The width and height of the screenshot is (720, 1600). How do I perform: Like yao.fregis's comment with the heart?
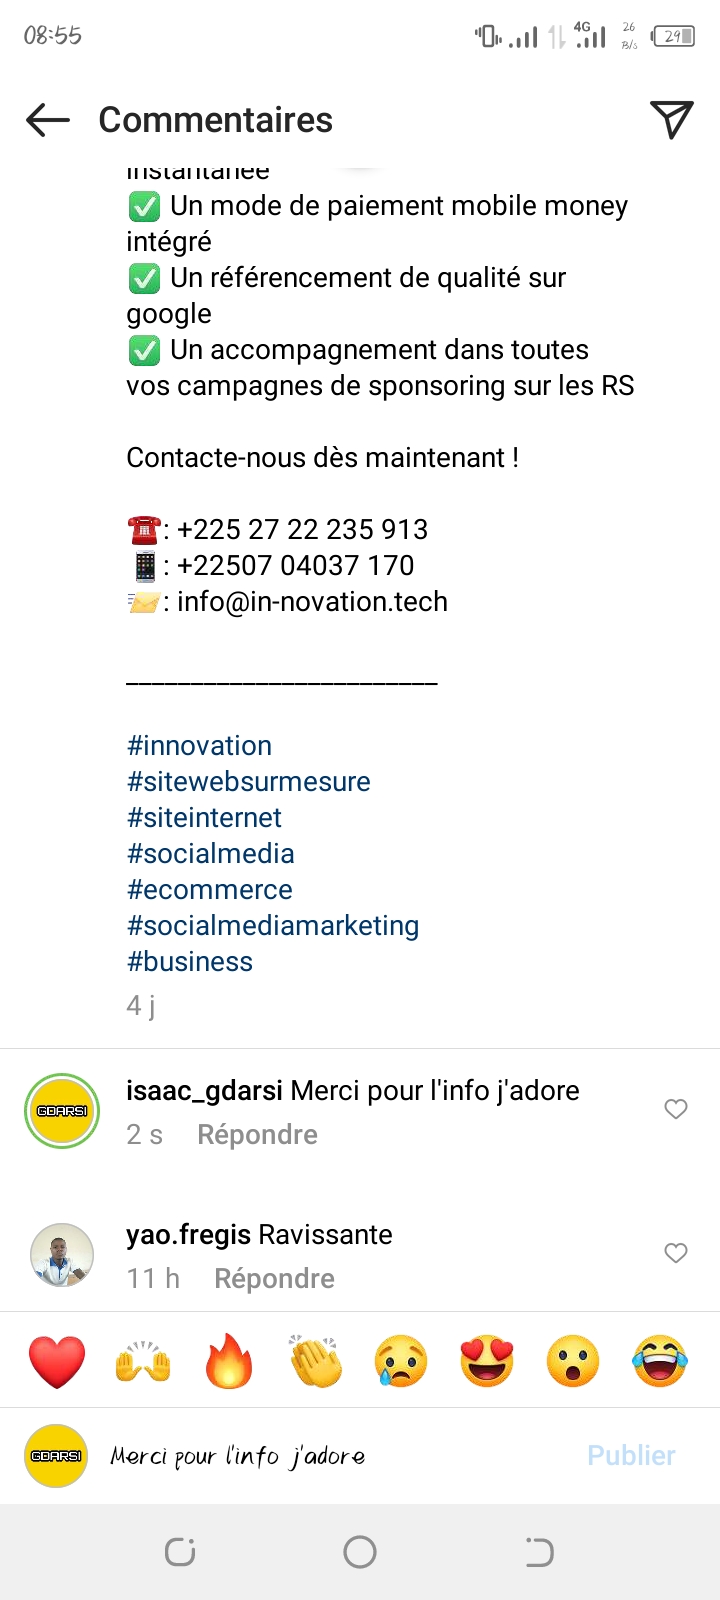pos(676,1253)
